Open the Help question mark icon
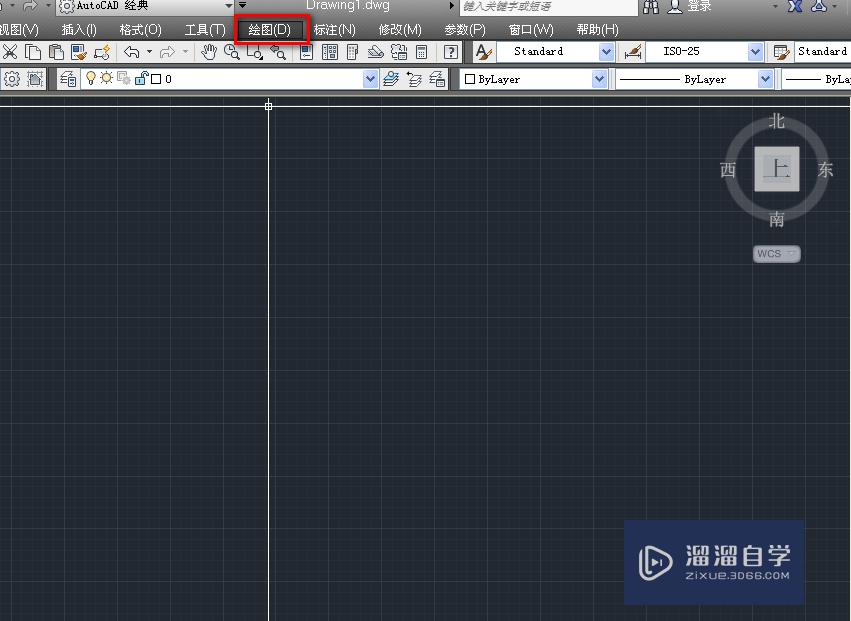 452,51
